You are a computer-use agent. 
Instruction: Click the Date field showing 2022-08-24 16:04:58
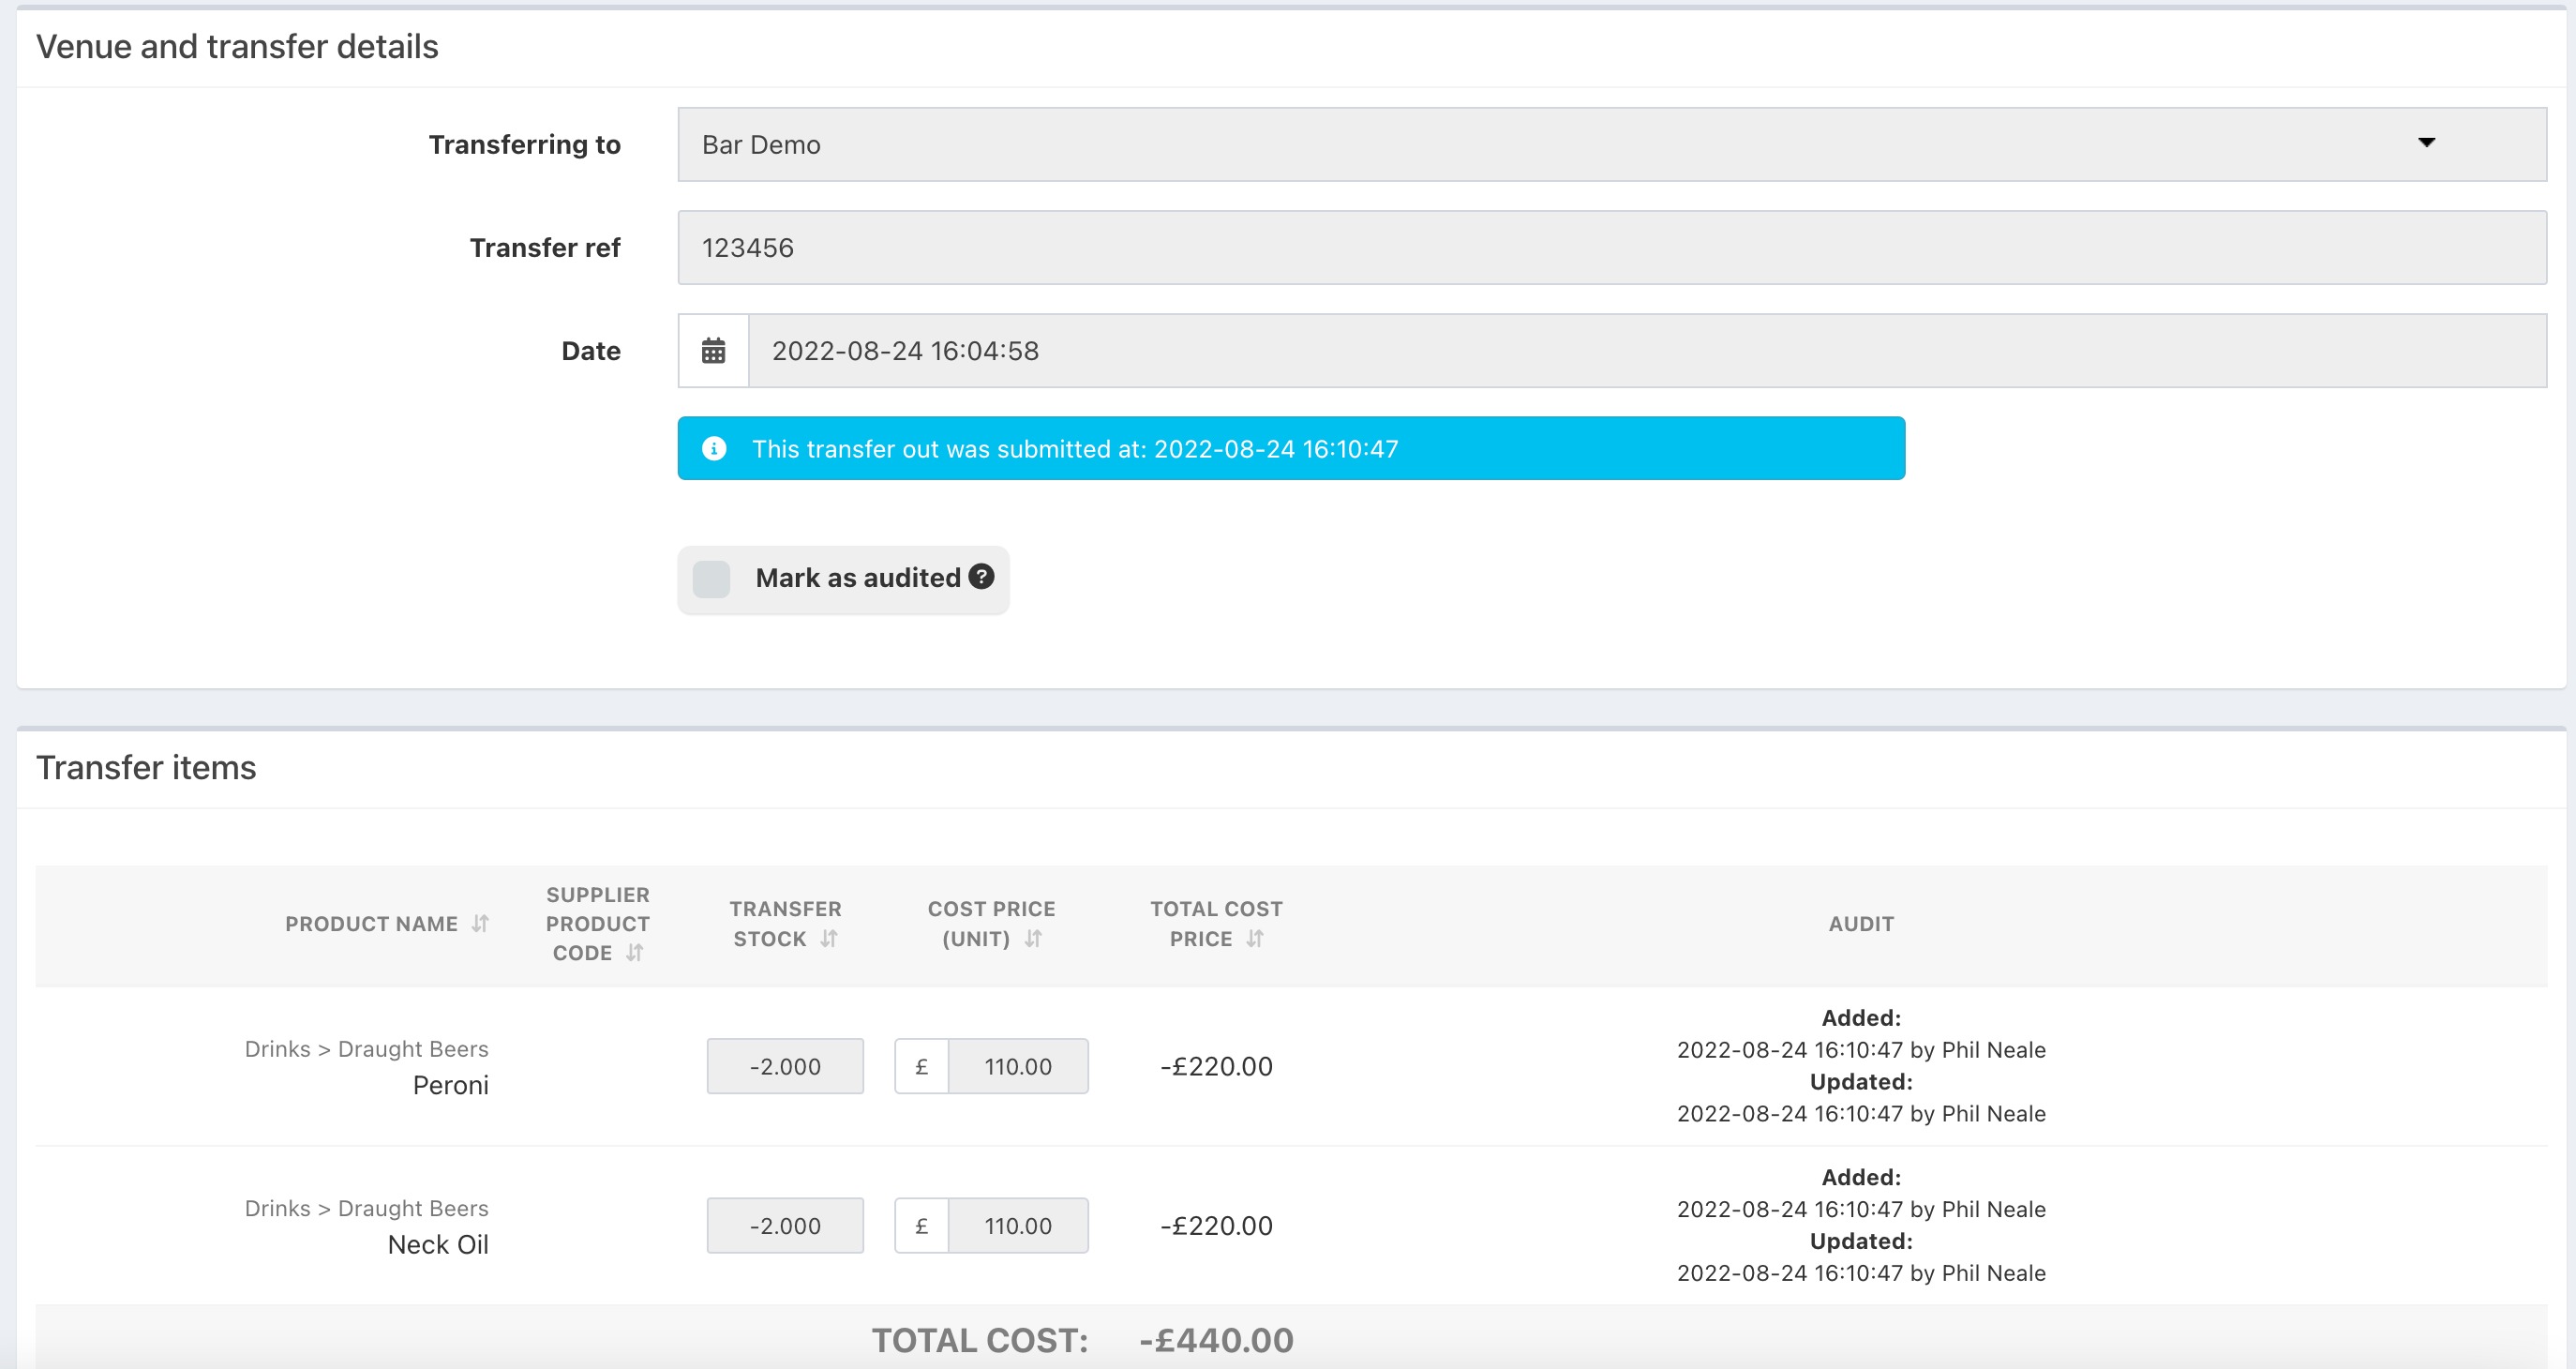pos(1646,351)
